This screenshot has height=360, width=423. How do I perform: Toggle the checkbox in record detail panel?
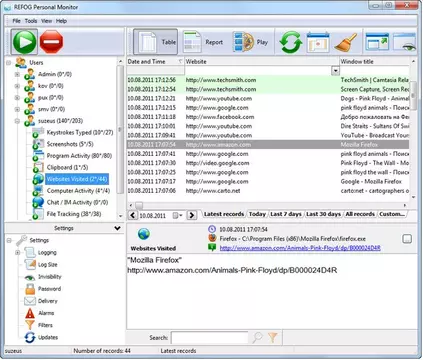(407, 239)
